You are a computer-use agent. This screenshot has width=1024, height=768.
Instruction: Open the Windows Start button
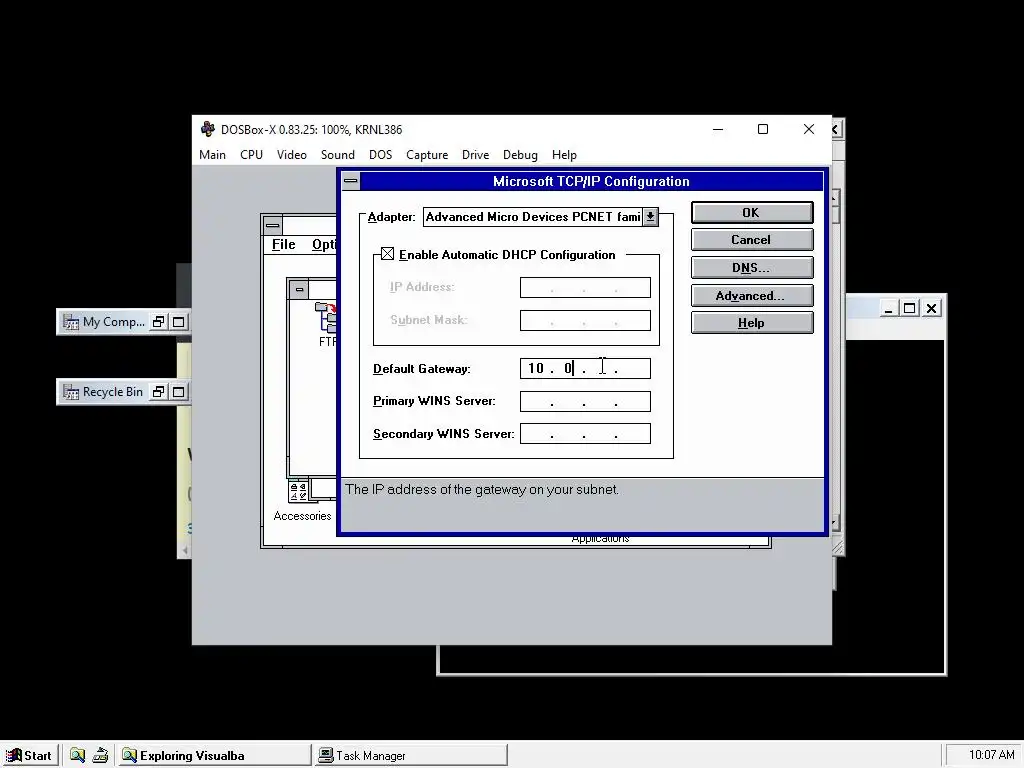29,755
